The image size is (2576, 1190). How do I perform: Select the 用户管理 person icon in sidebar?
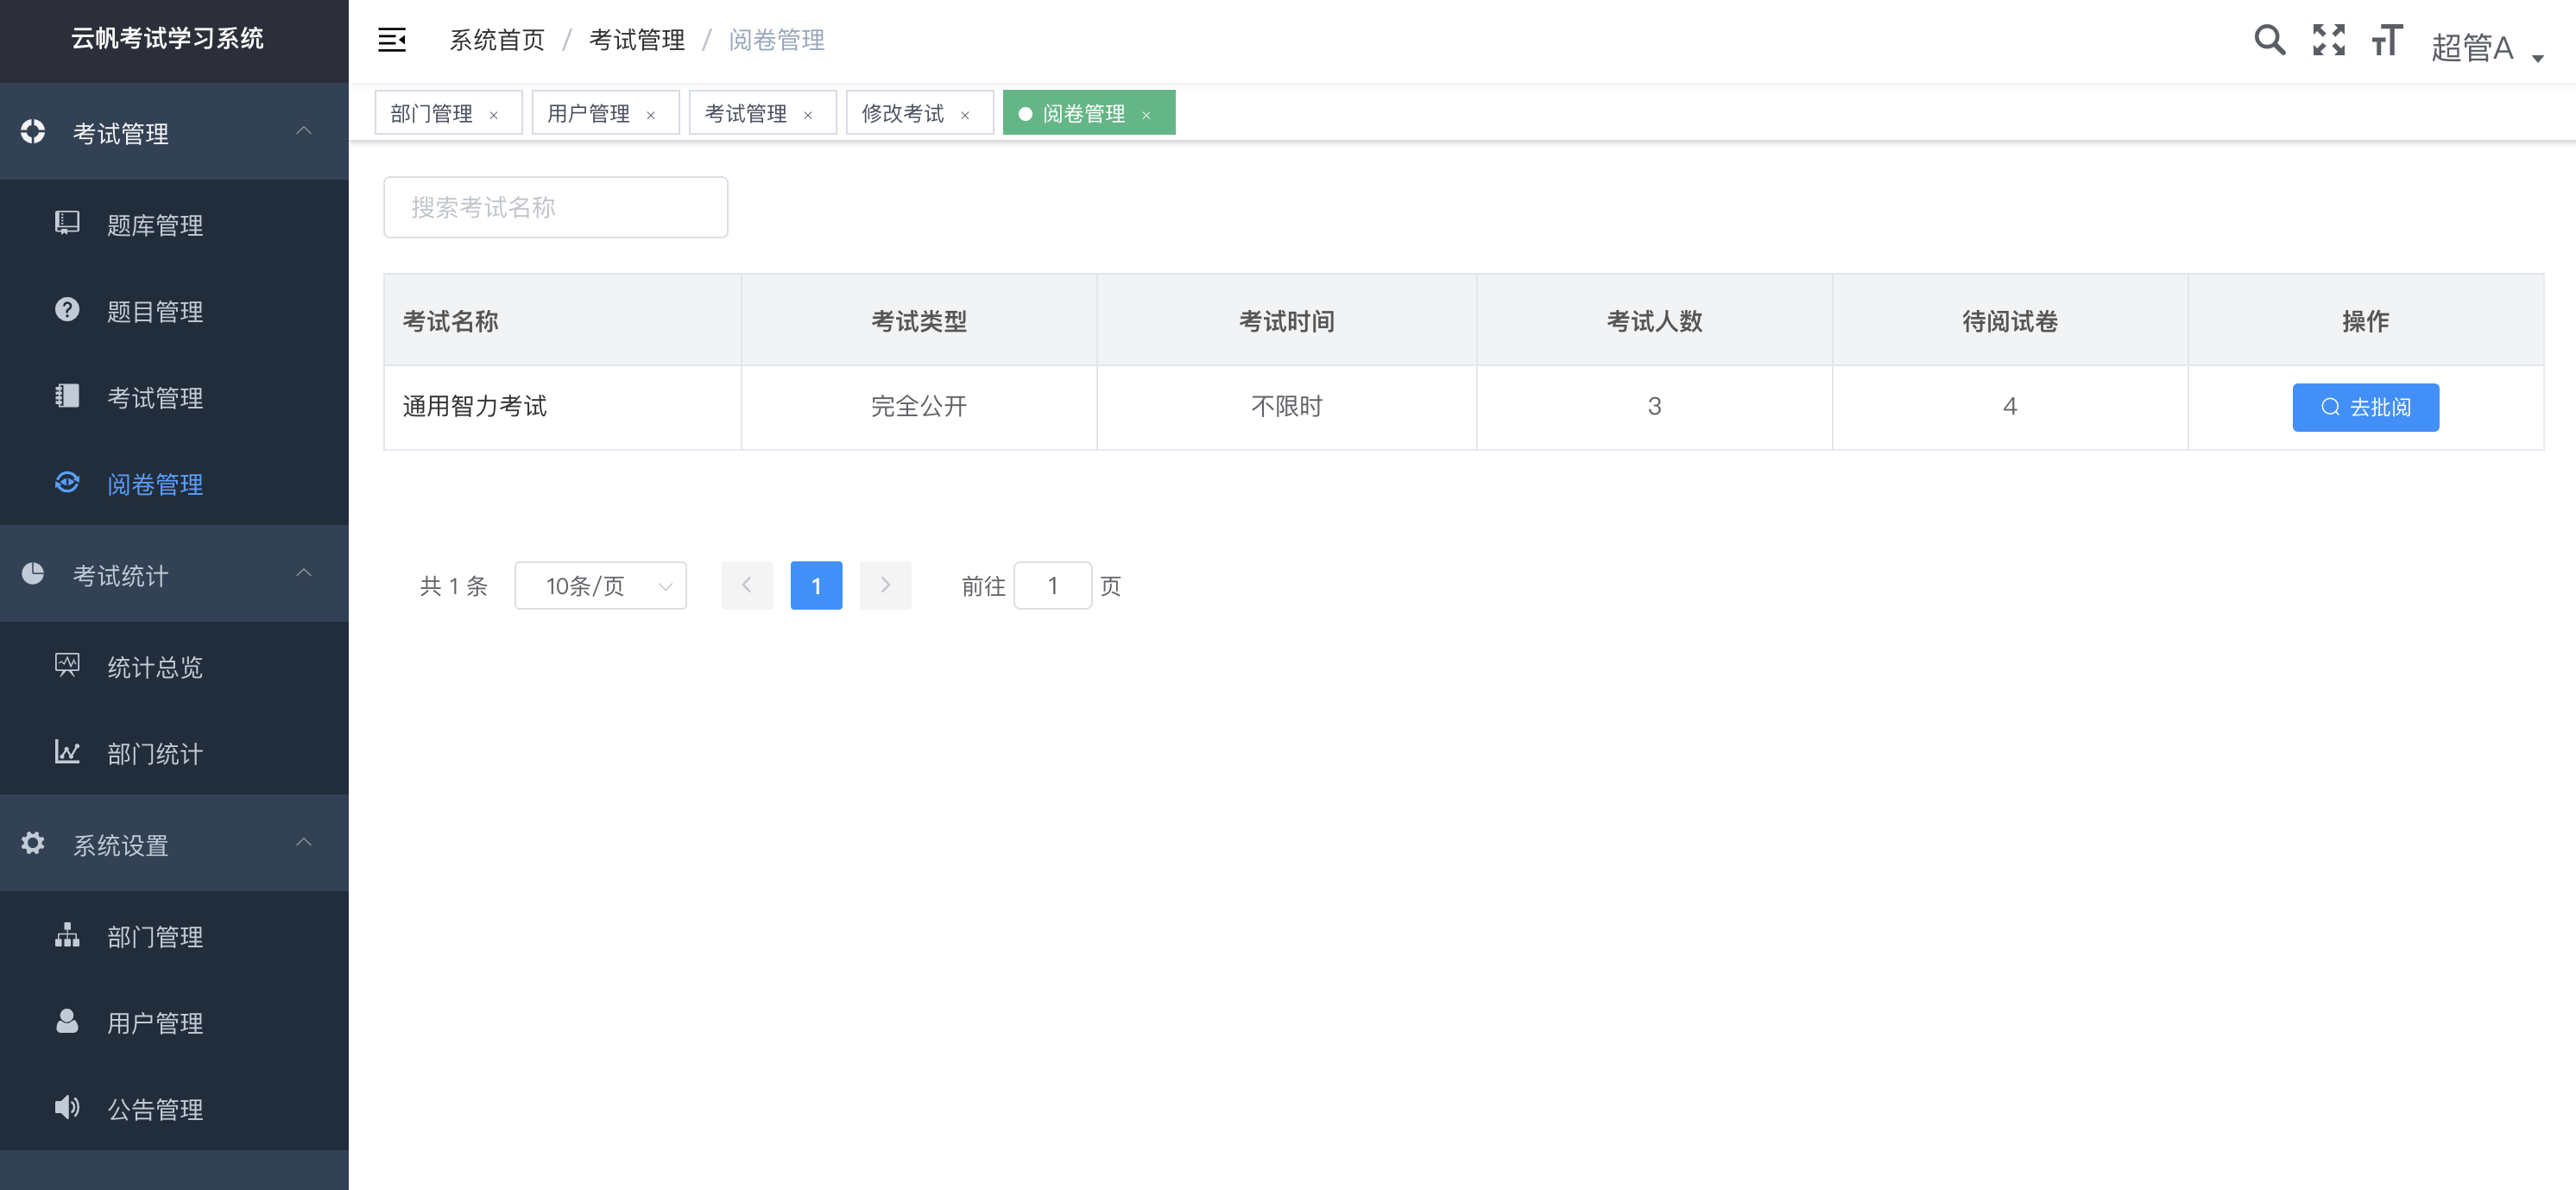click(67, 1022)
